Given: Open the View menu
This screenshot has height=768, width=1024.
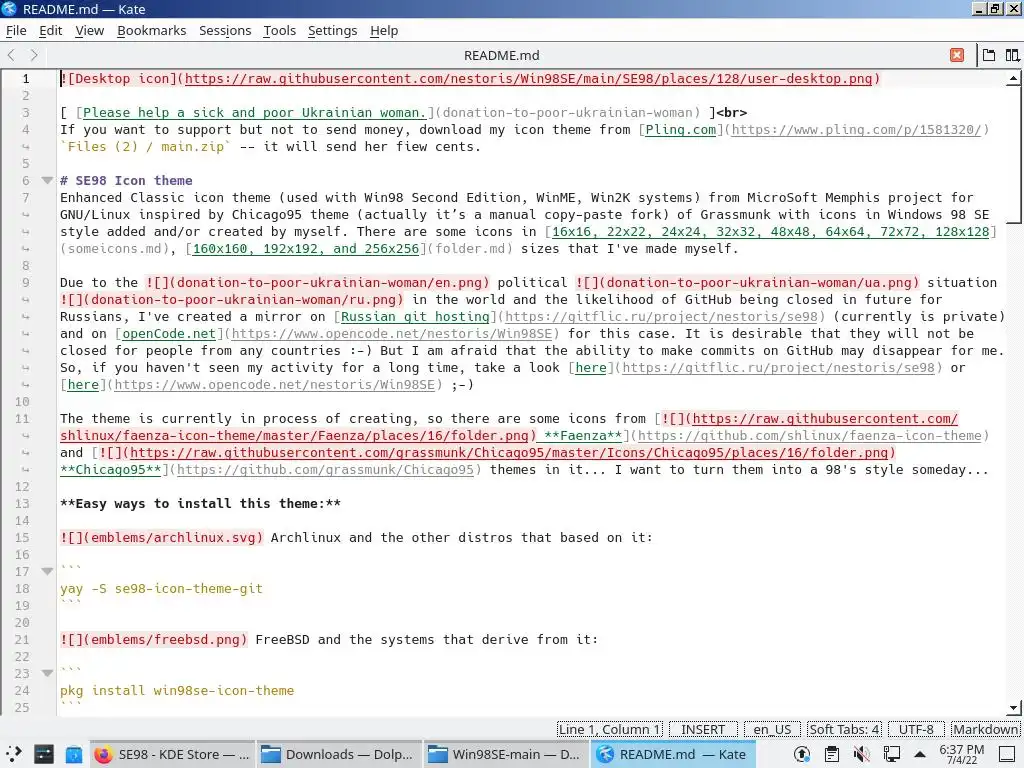Looking at the screenshot, I should pyautogui.click(x=89, y=31).
